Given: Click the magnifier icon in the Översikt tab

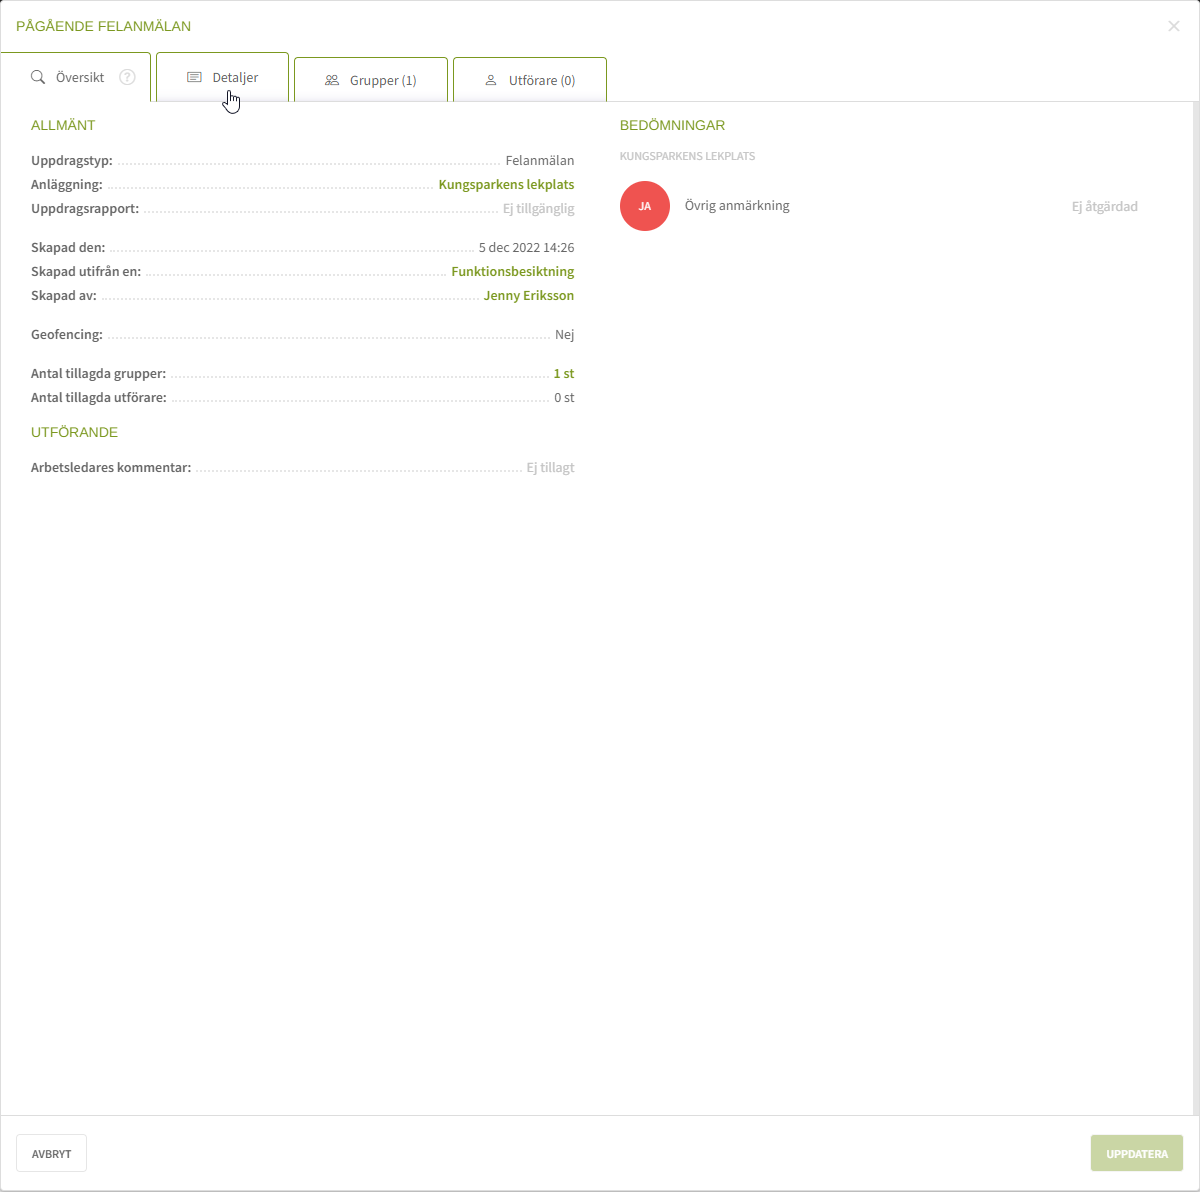Looking at the screenshot, I should (x=38, y=77).
